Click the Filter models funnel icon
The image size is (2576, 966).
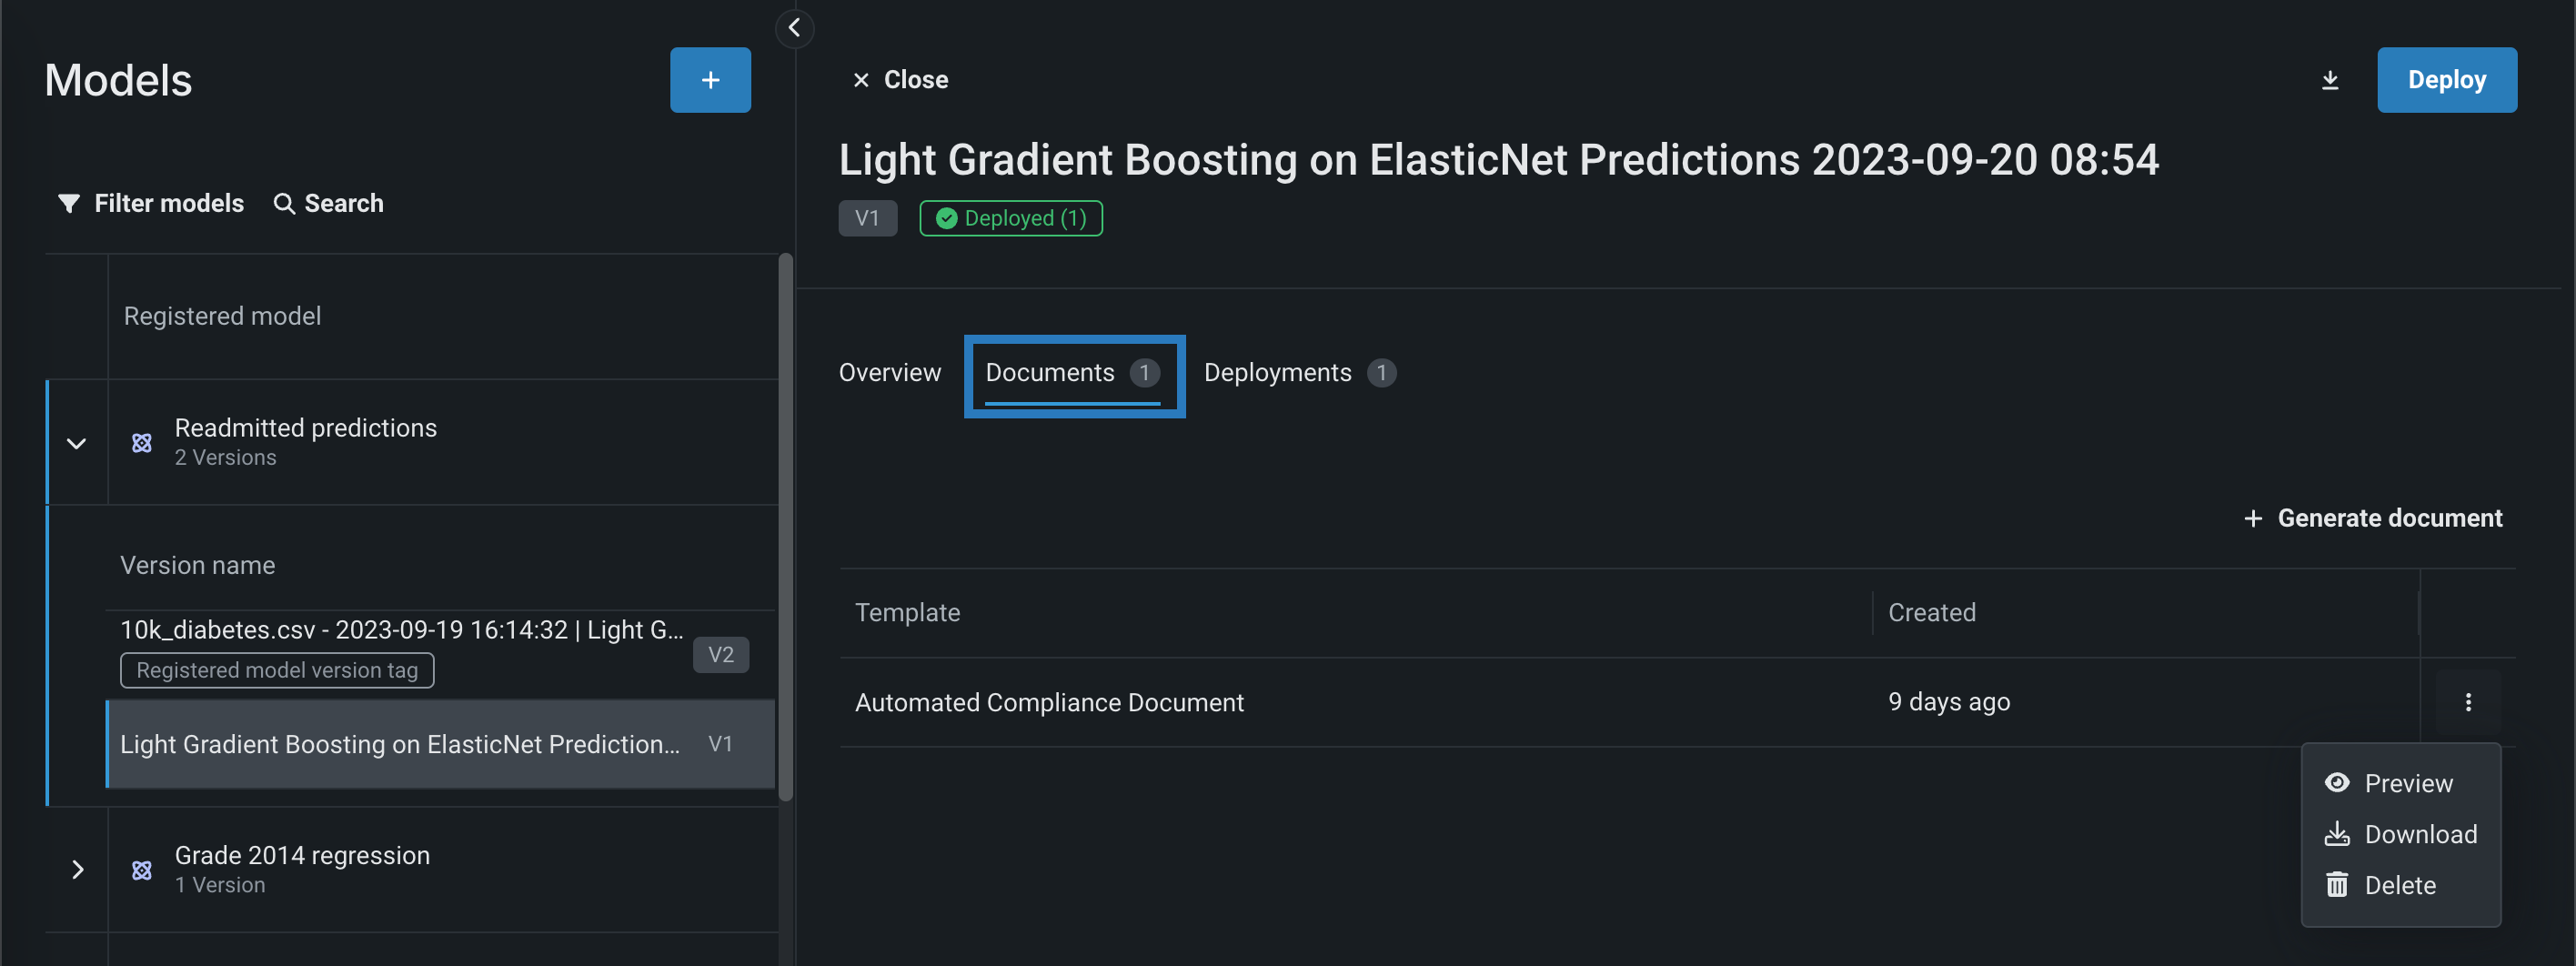click(69, 204)
